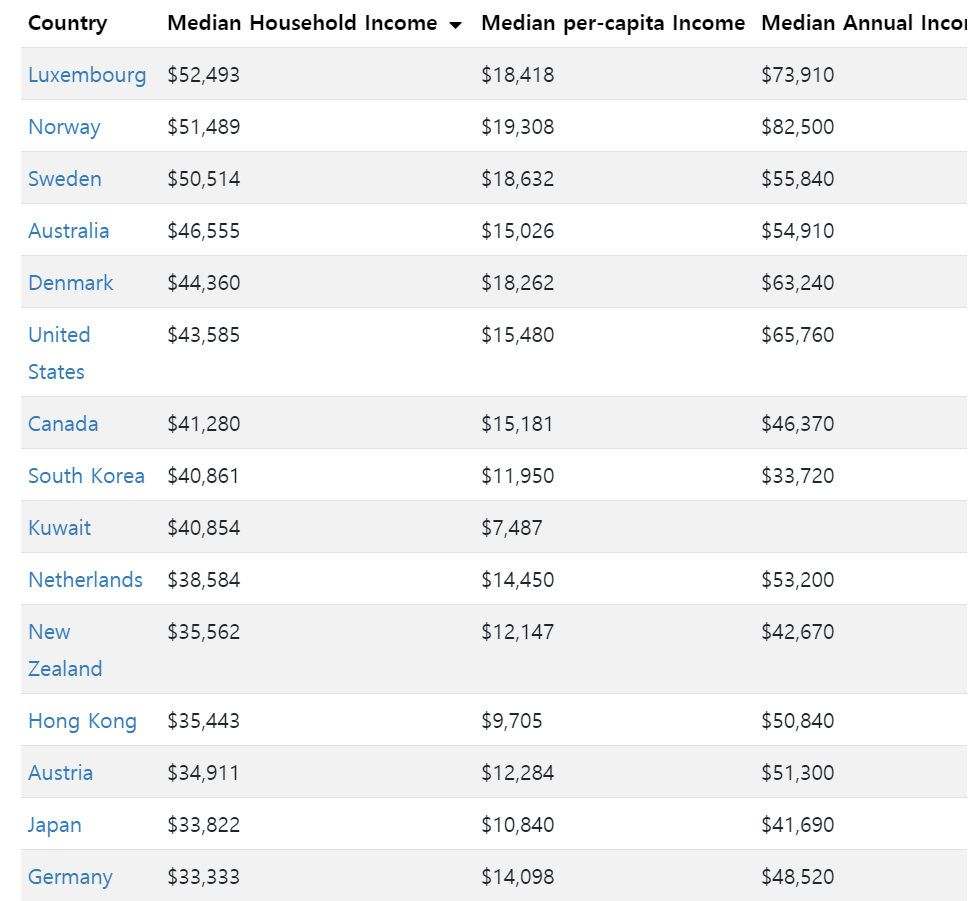Sort by Median per-capita Income header
The image size is (976, 901).
tap(613, 23)
